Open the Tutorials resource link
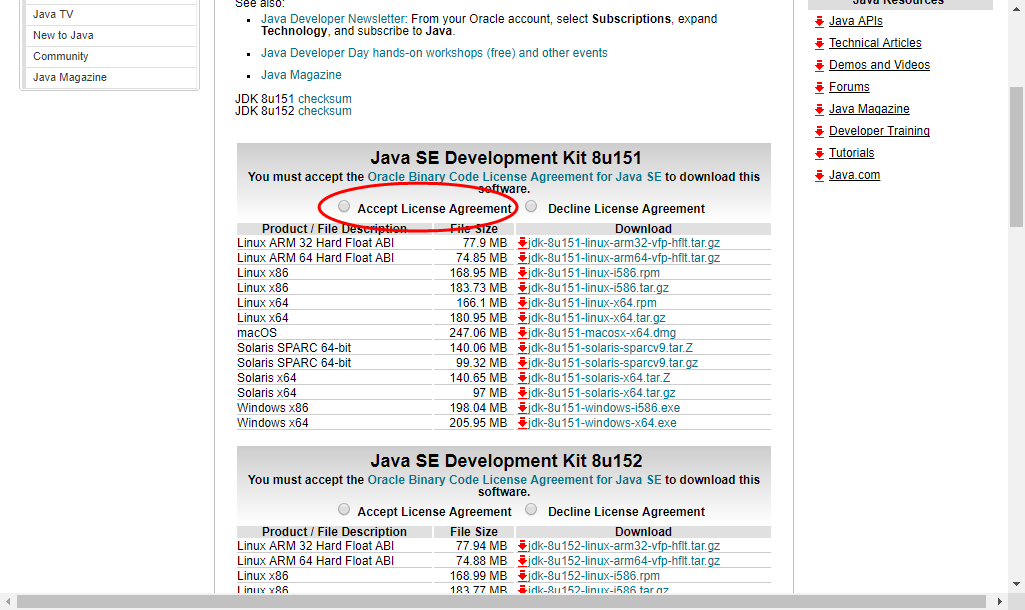Viewport: 1025px width, 610px height. (851, 153)
